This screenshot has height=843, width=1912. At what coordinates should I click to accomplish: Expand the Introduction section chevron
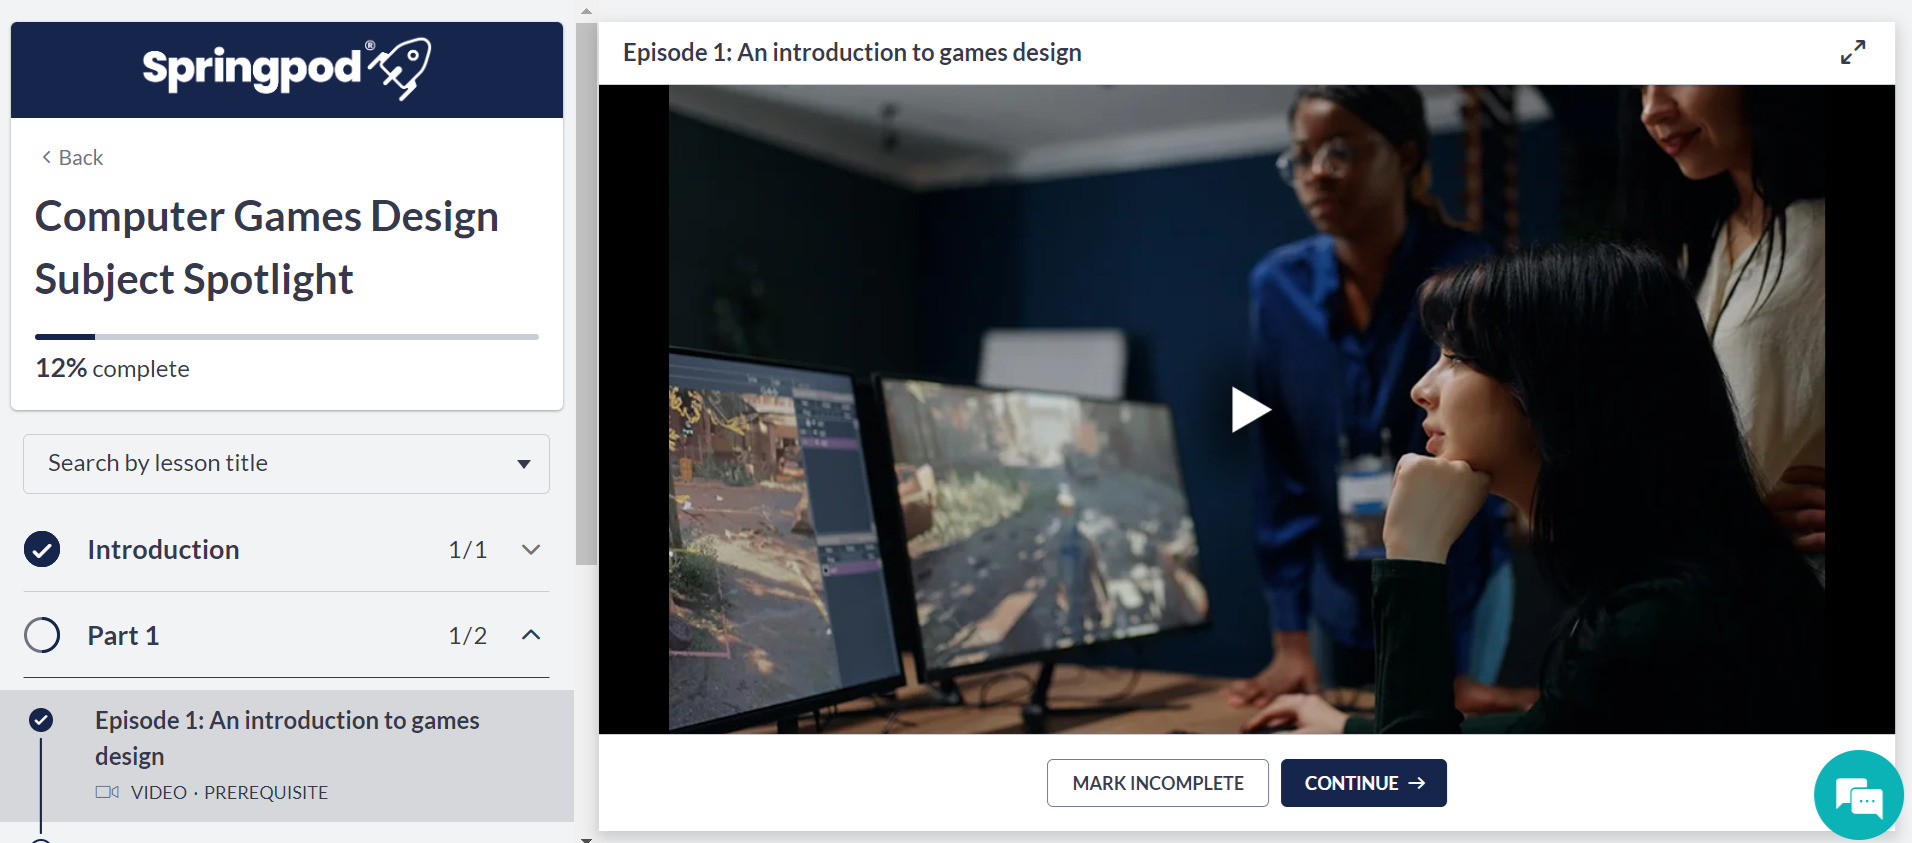pos(531,549)
